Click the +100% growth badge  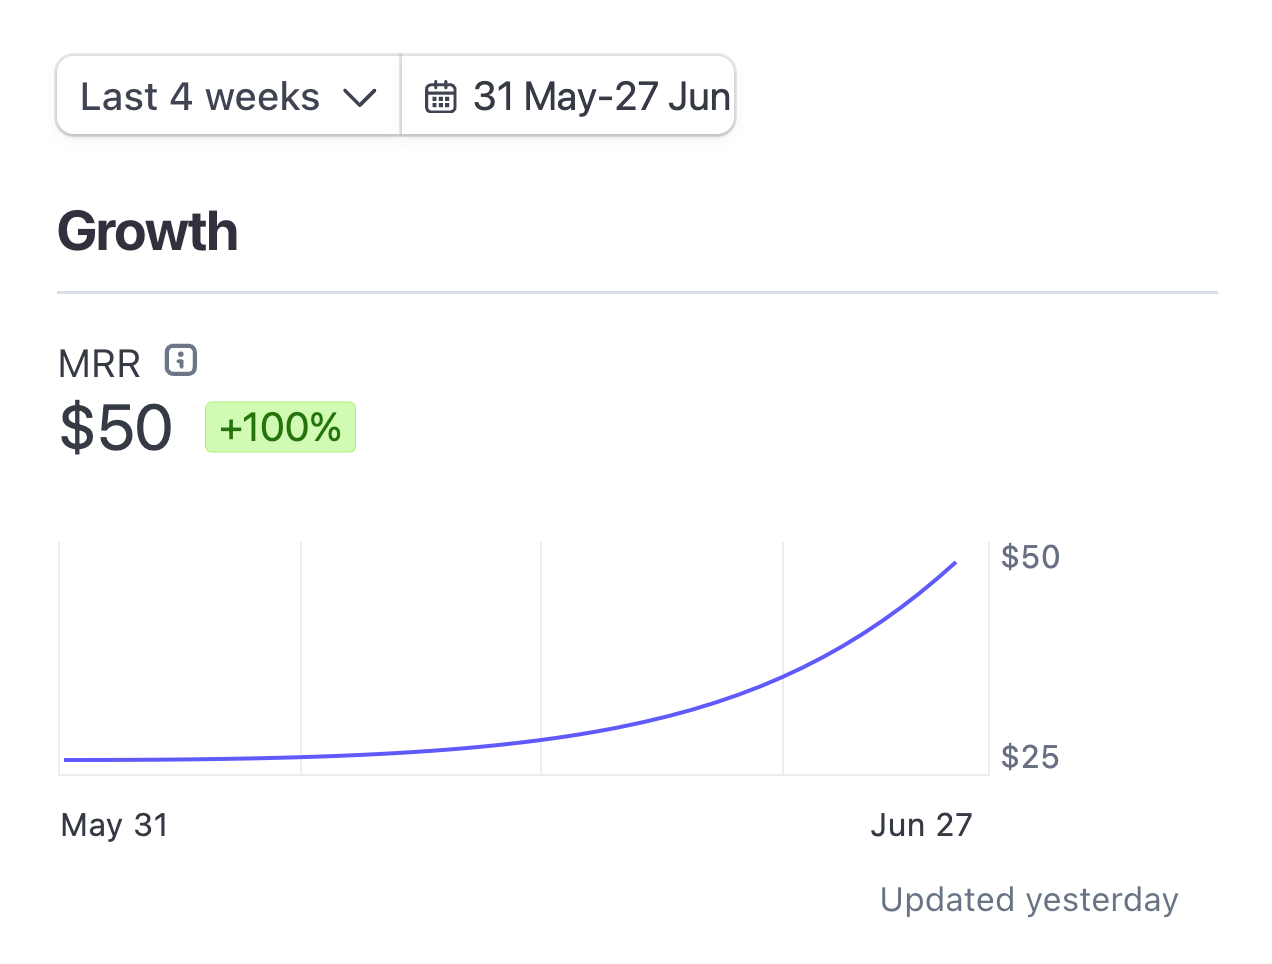[x=280, y=427]
